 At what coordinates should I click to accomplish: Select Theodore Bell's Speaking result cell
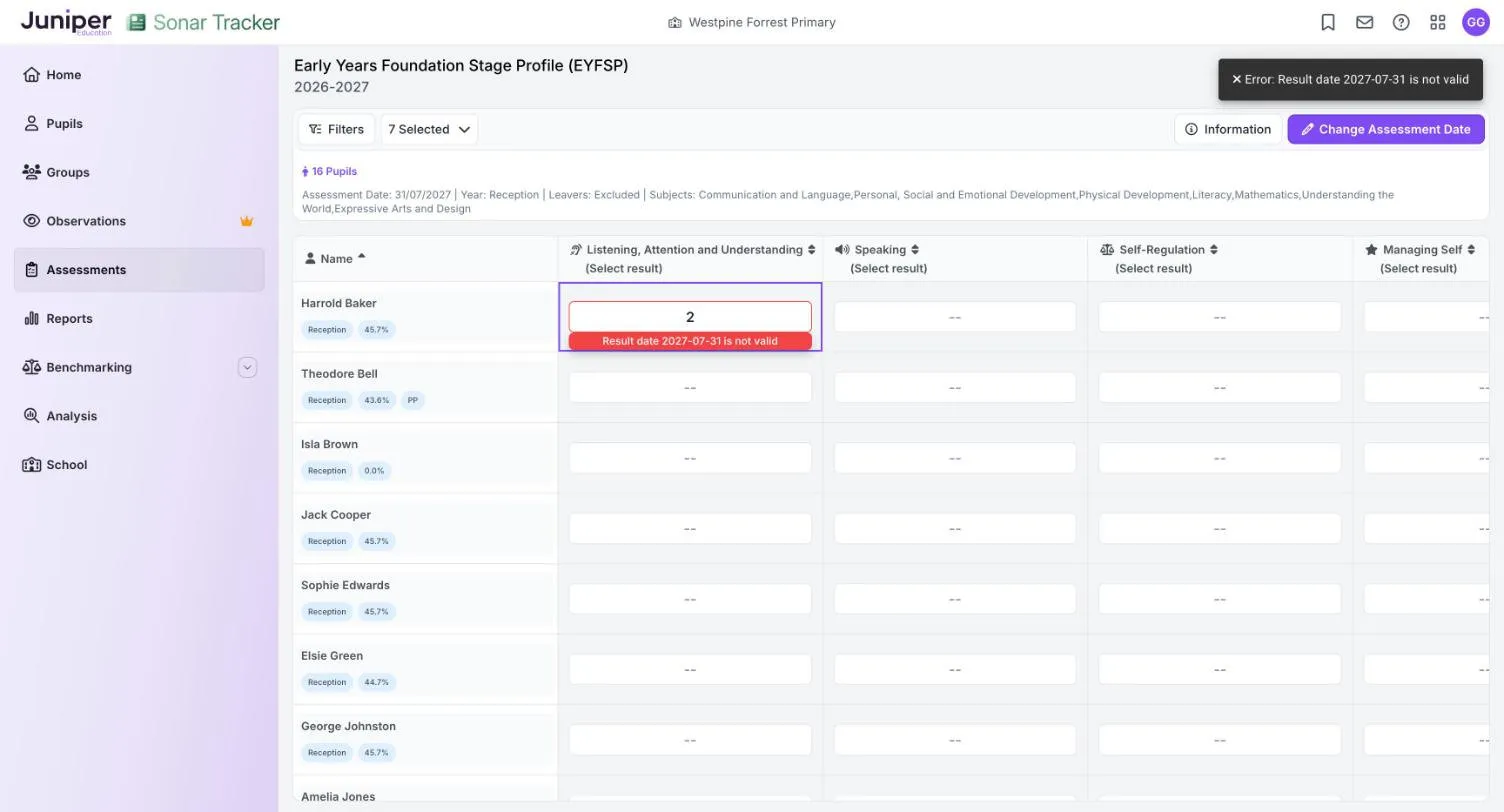click(x=955, y=387)
